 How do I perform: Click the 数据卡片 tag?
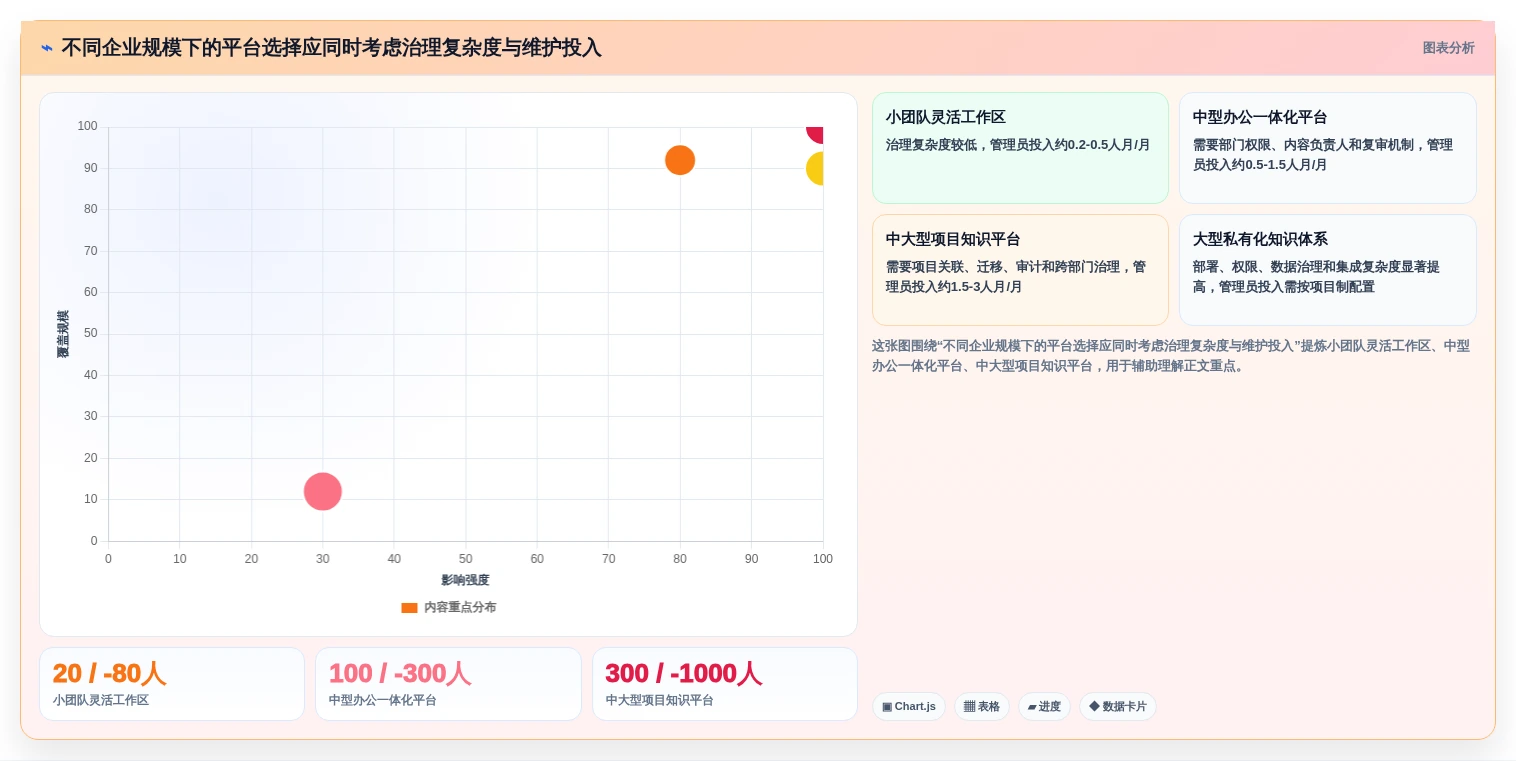1118,706
